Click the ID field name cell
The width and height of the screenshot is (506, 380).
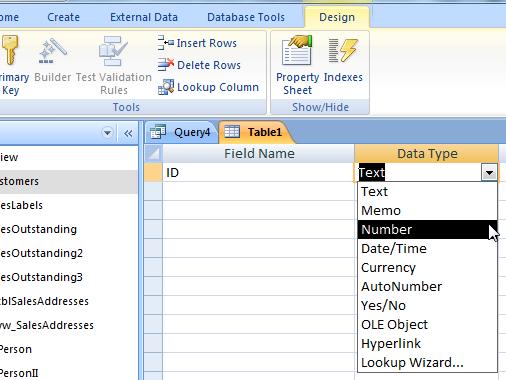pyautogui.click(x=258, y=173)
